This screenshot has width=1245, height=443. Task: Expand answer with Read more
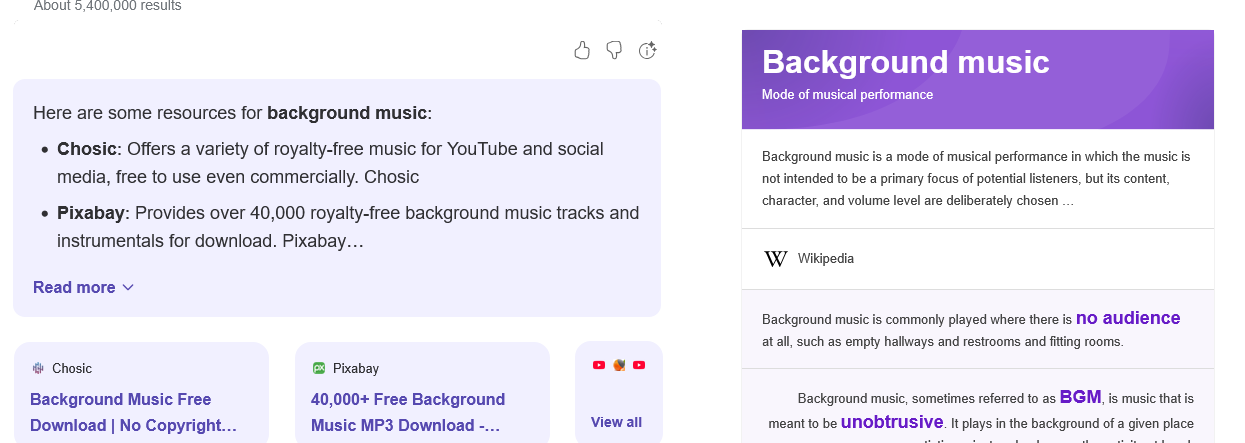coord(74,287)
